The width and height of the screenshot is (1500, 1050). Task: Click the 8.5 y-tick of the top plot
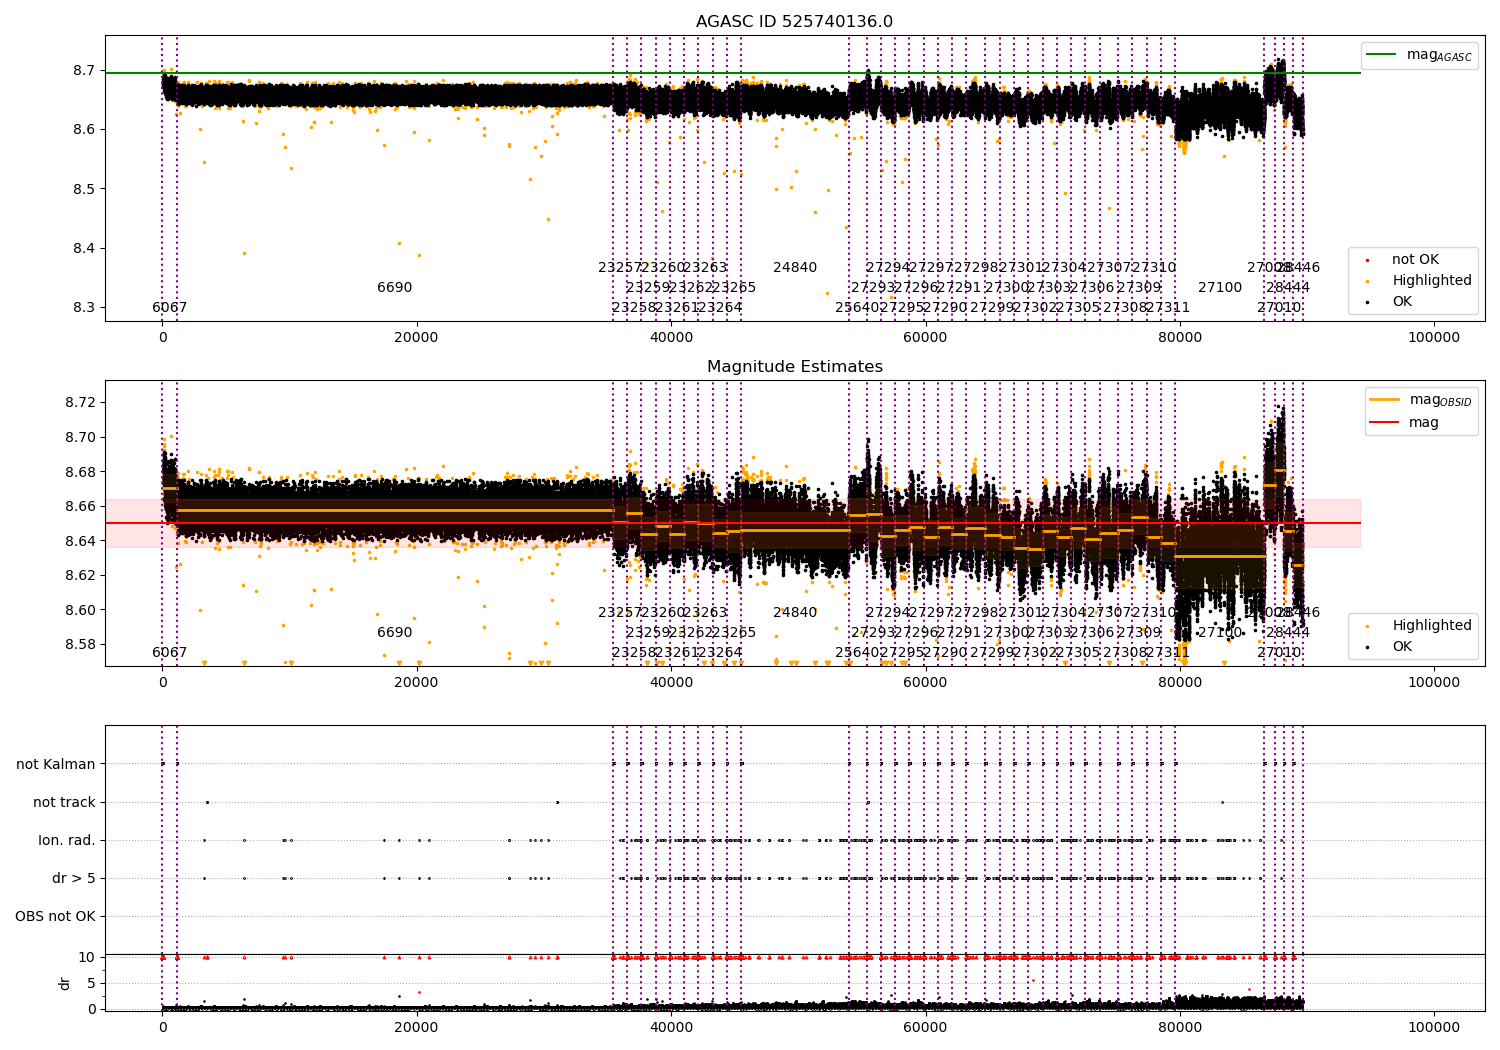tap(84, 189)
